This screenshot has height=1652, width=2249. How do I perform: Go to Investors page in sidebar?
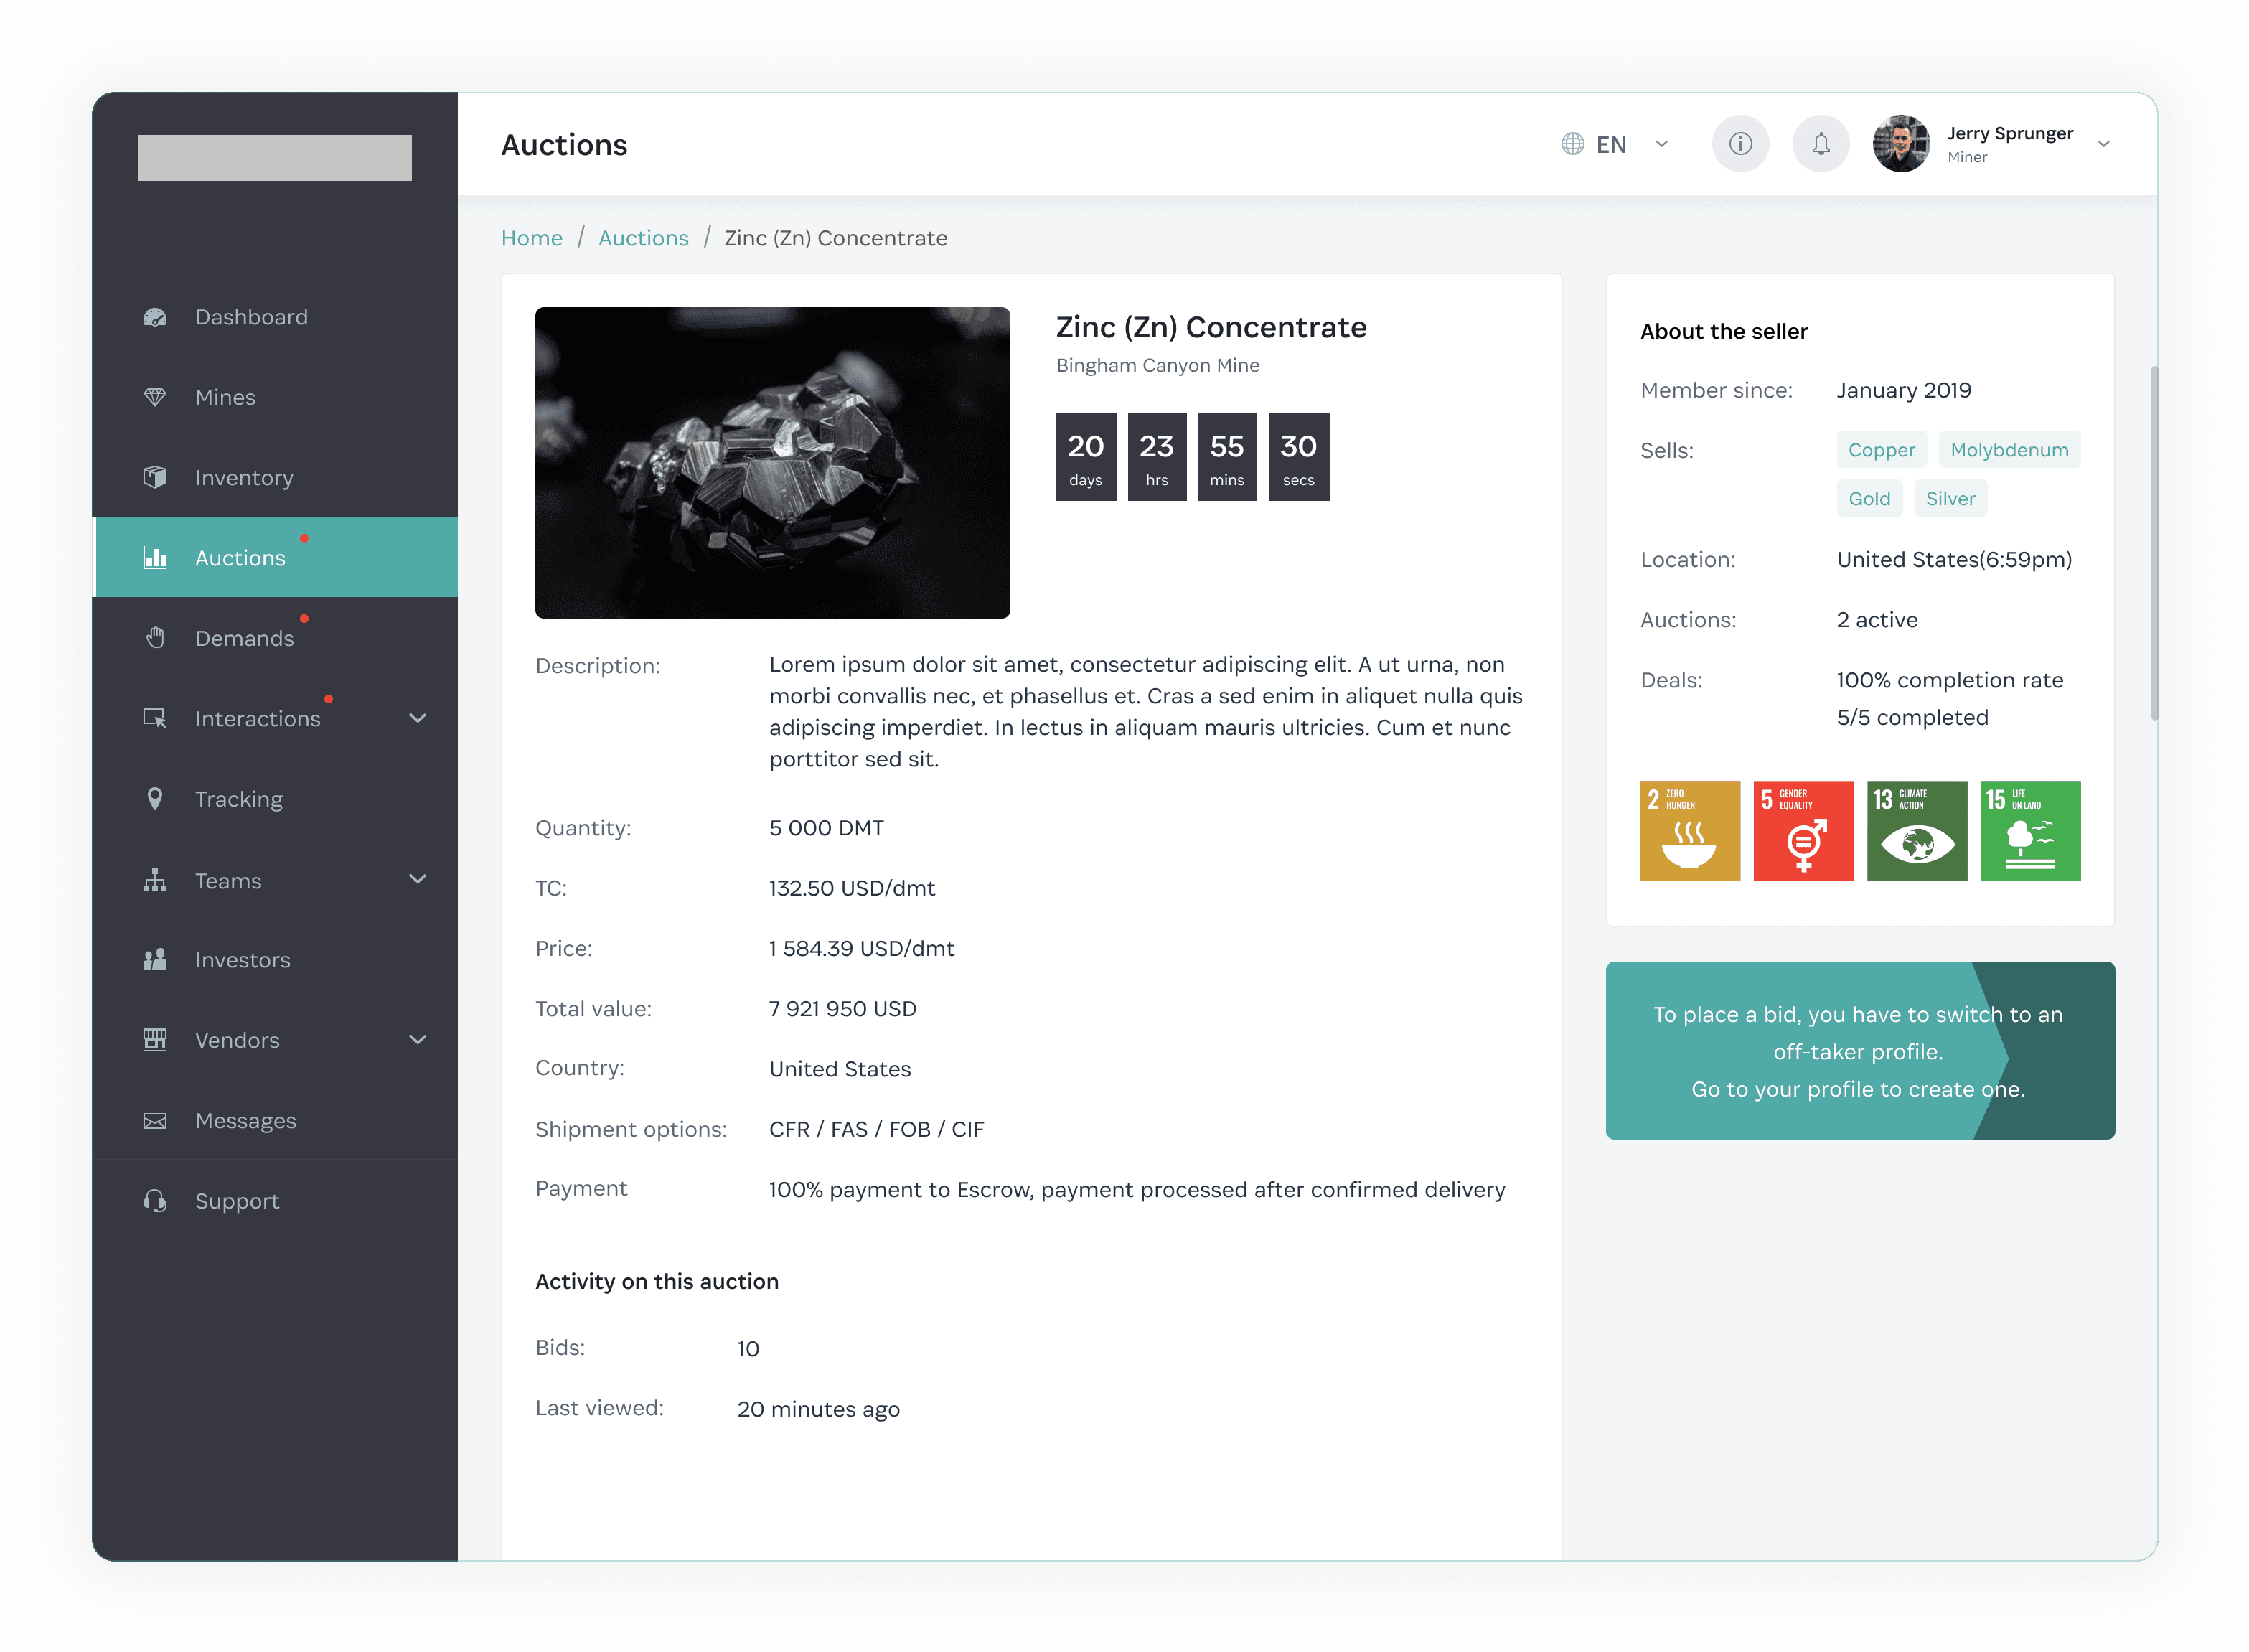(x=242, y=960)
